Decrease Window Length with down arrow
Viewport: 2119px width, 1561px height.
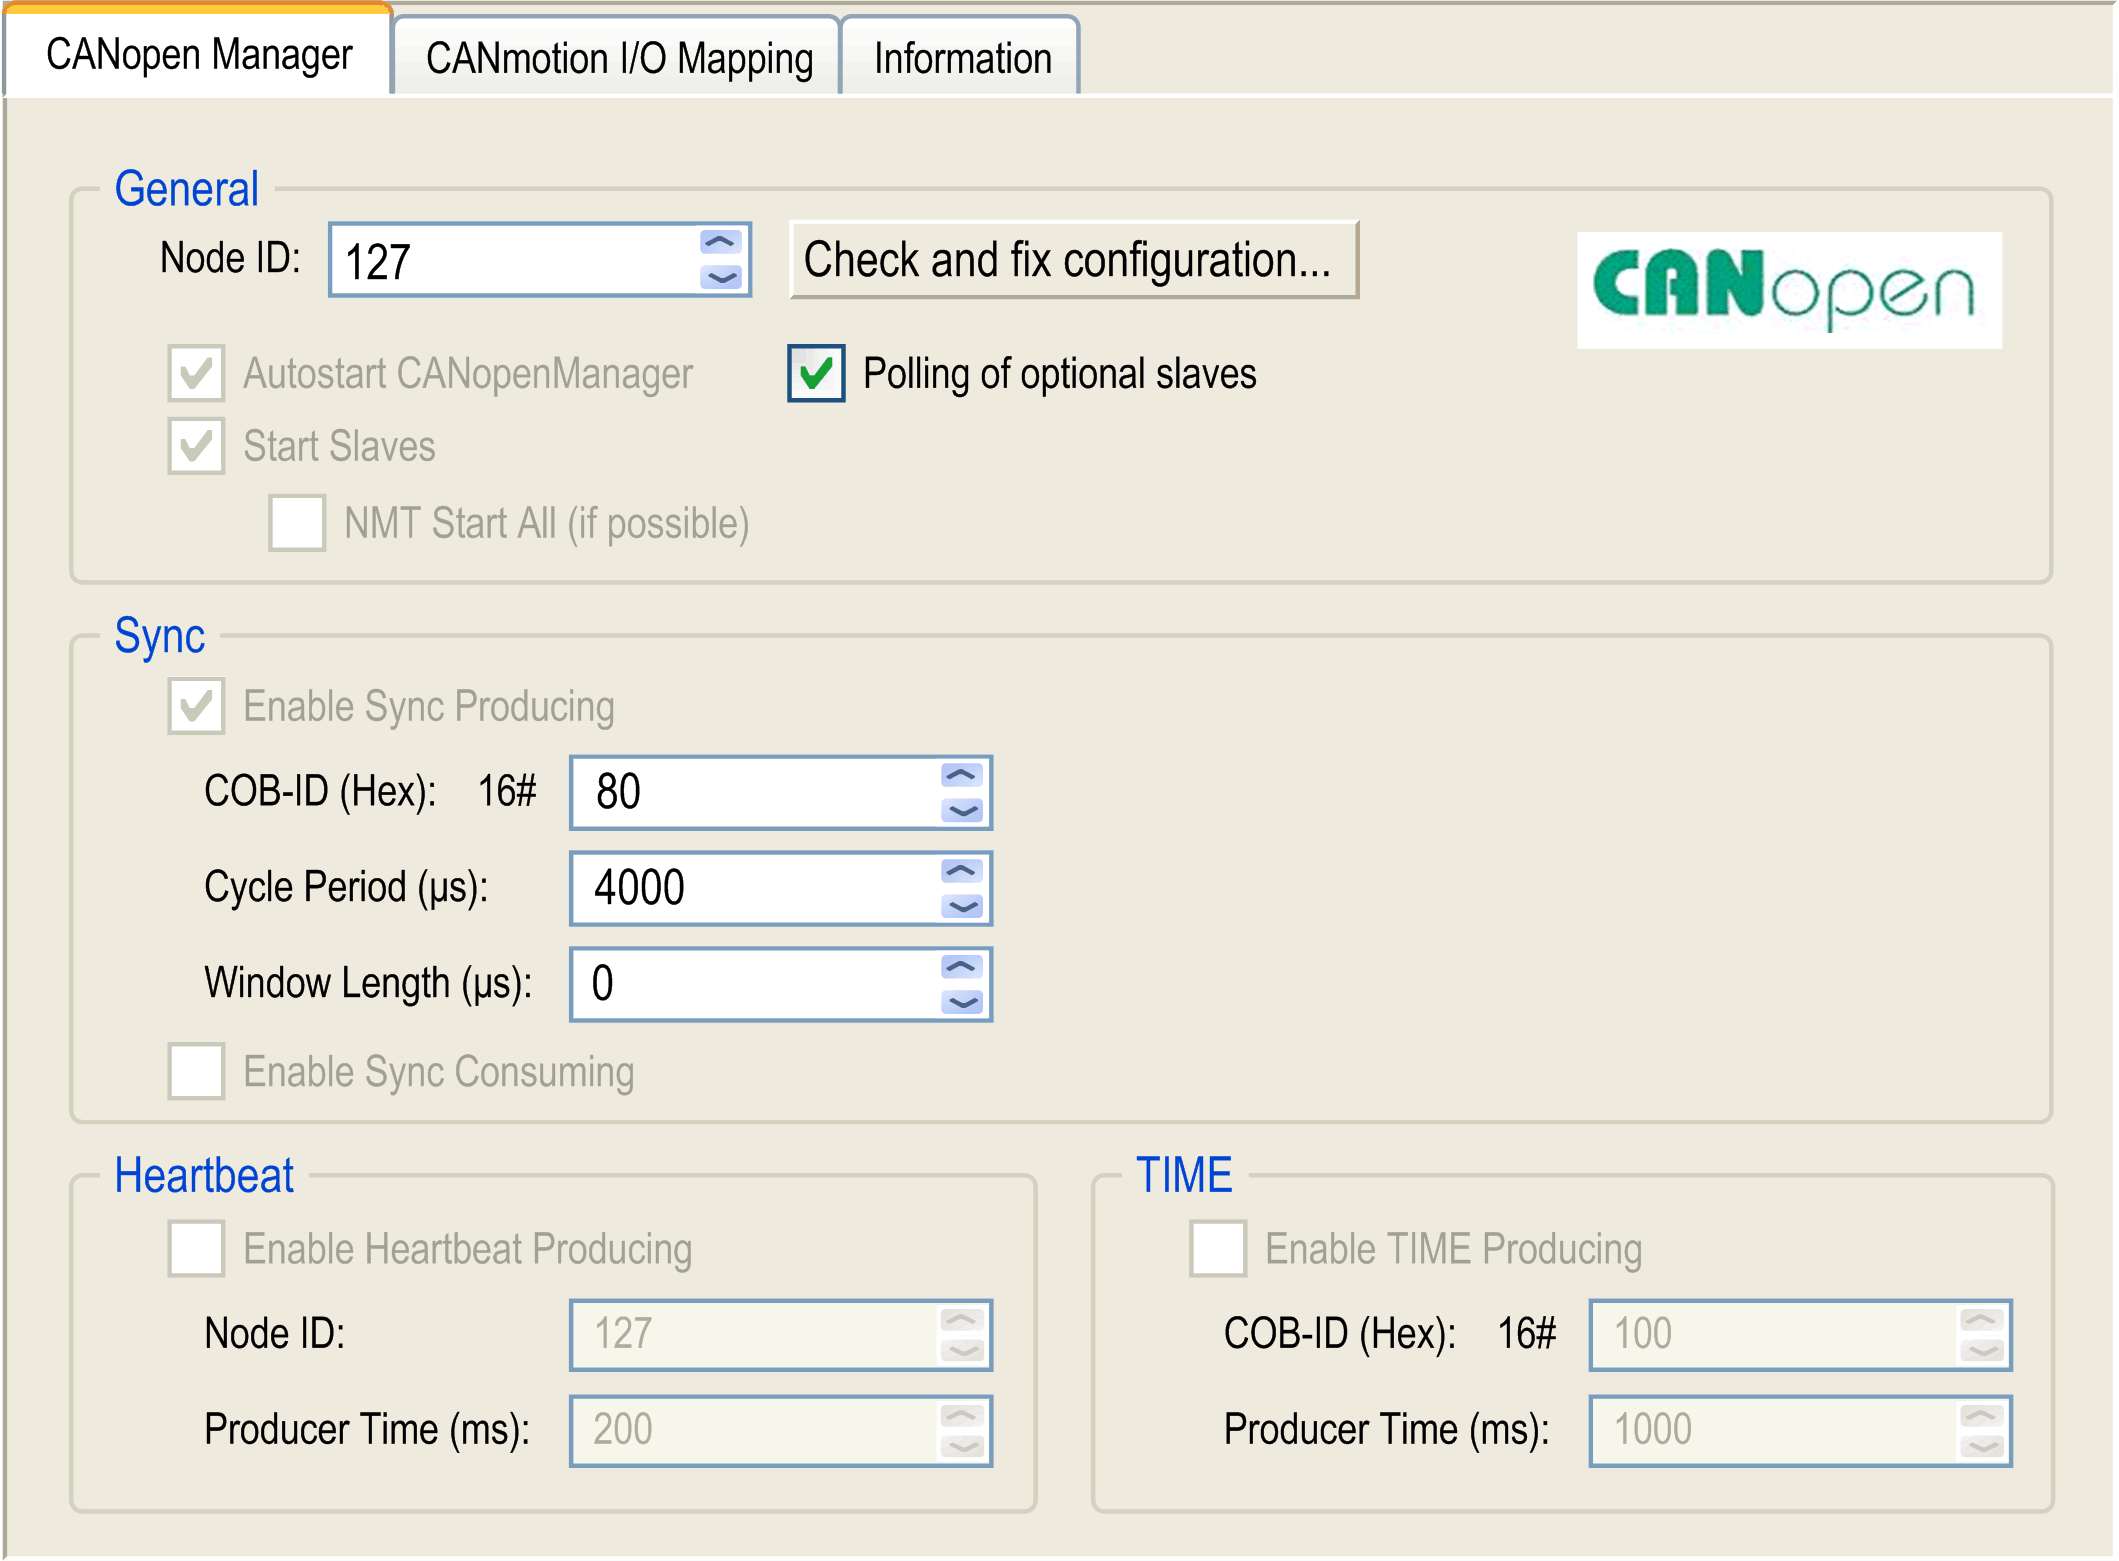tap(961, 1002)
